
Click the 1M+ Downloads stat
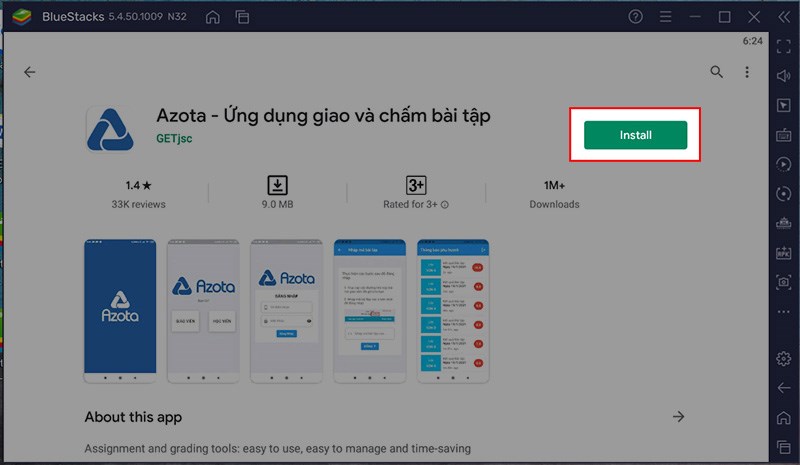554,194
